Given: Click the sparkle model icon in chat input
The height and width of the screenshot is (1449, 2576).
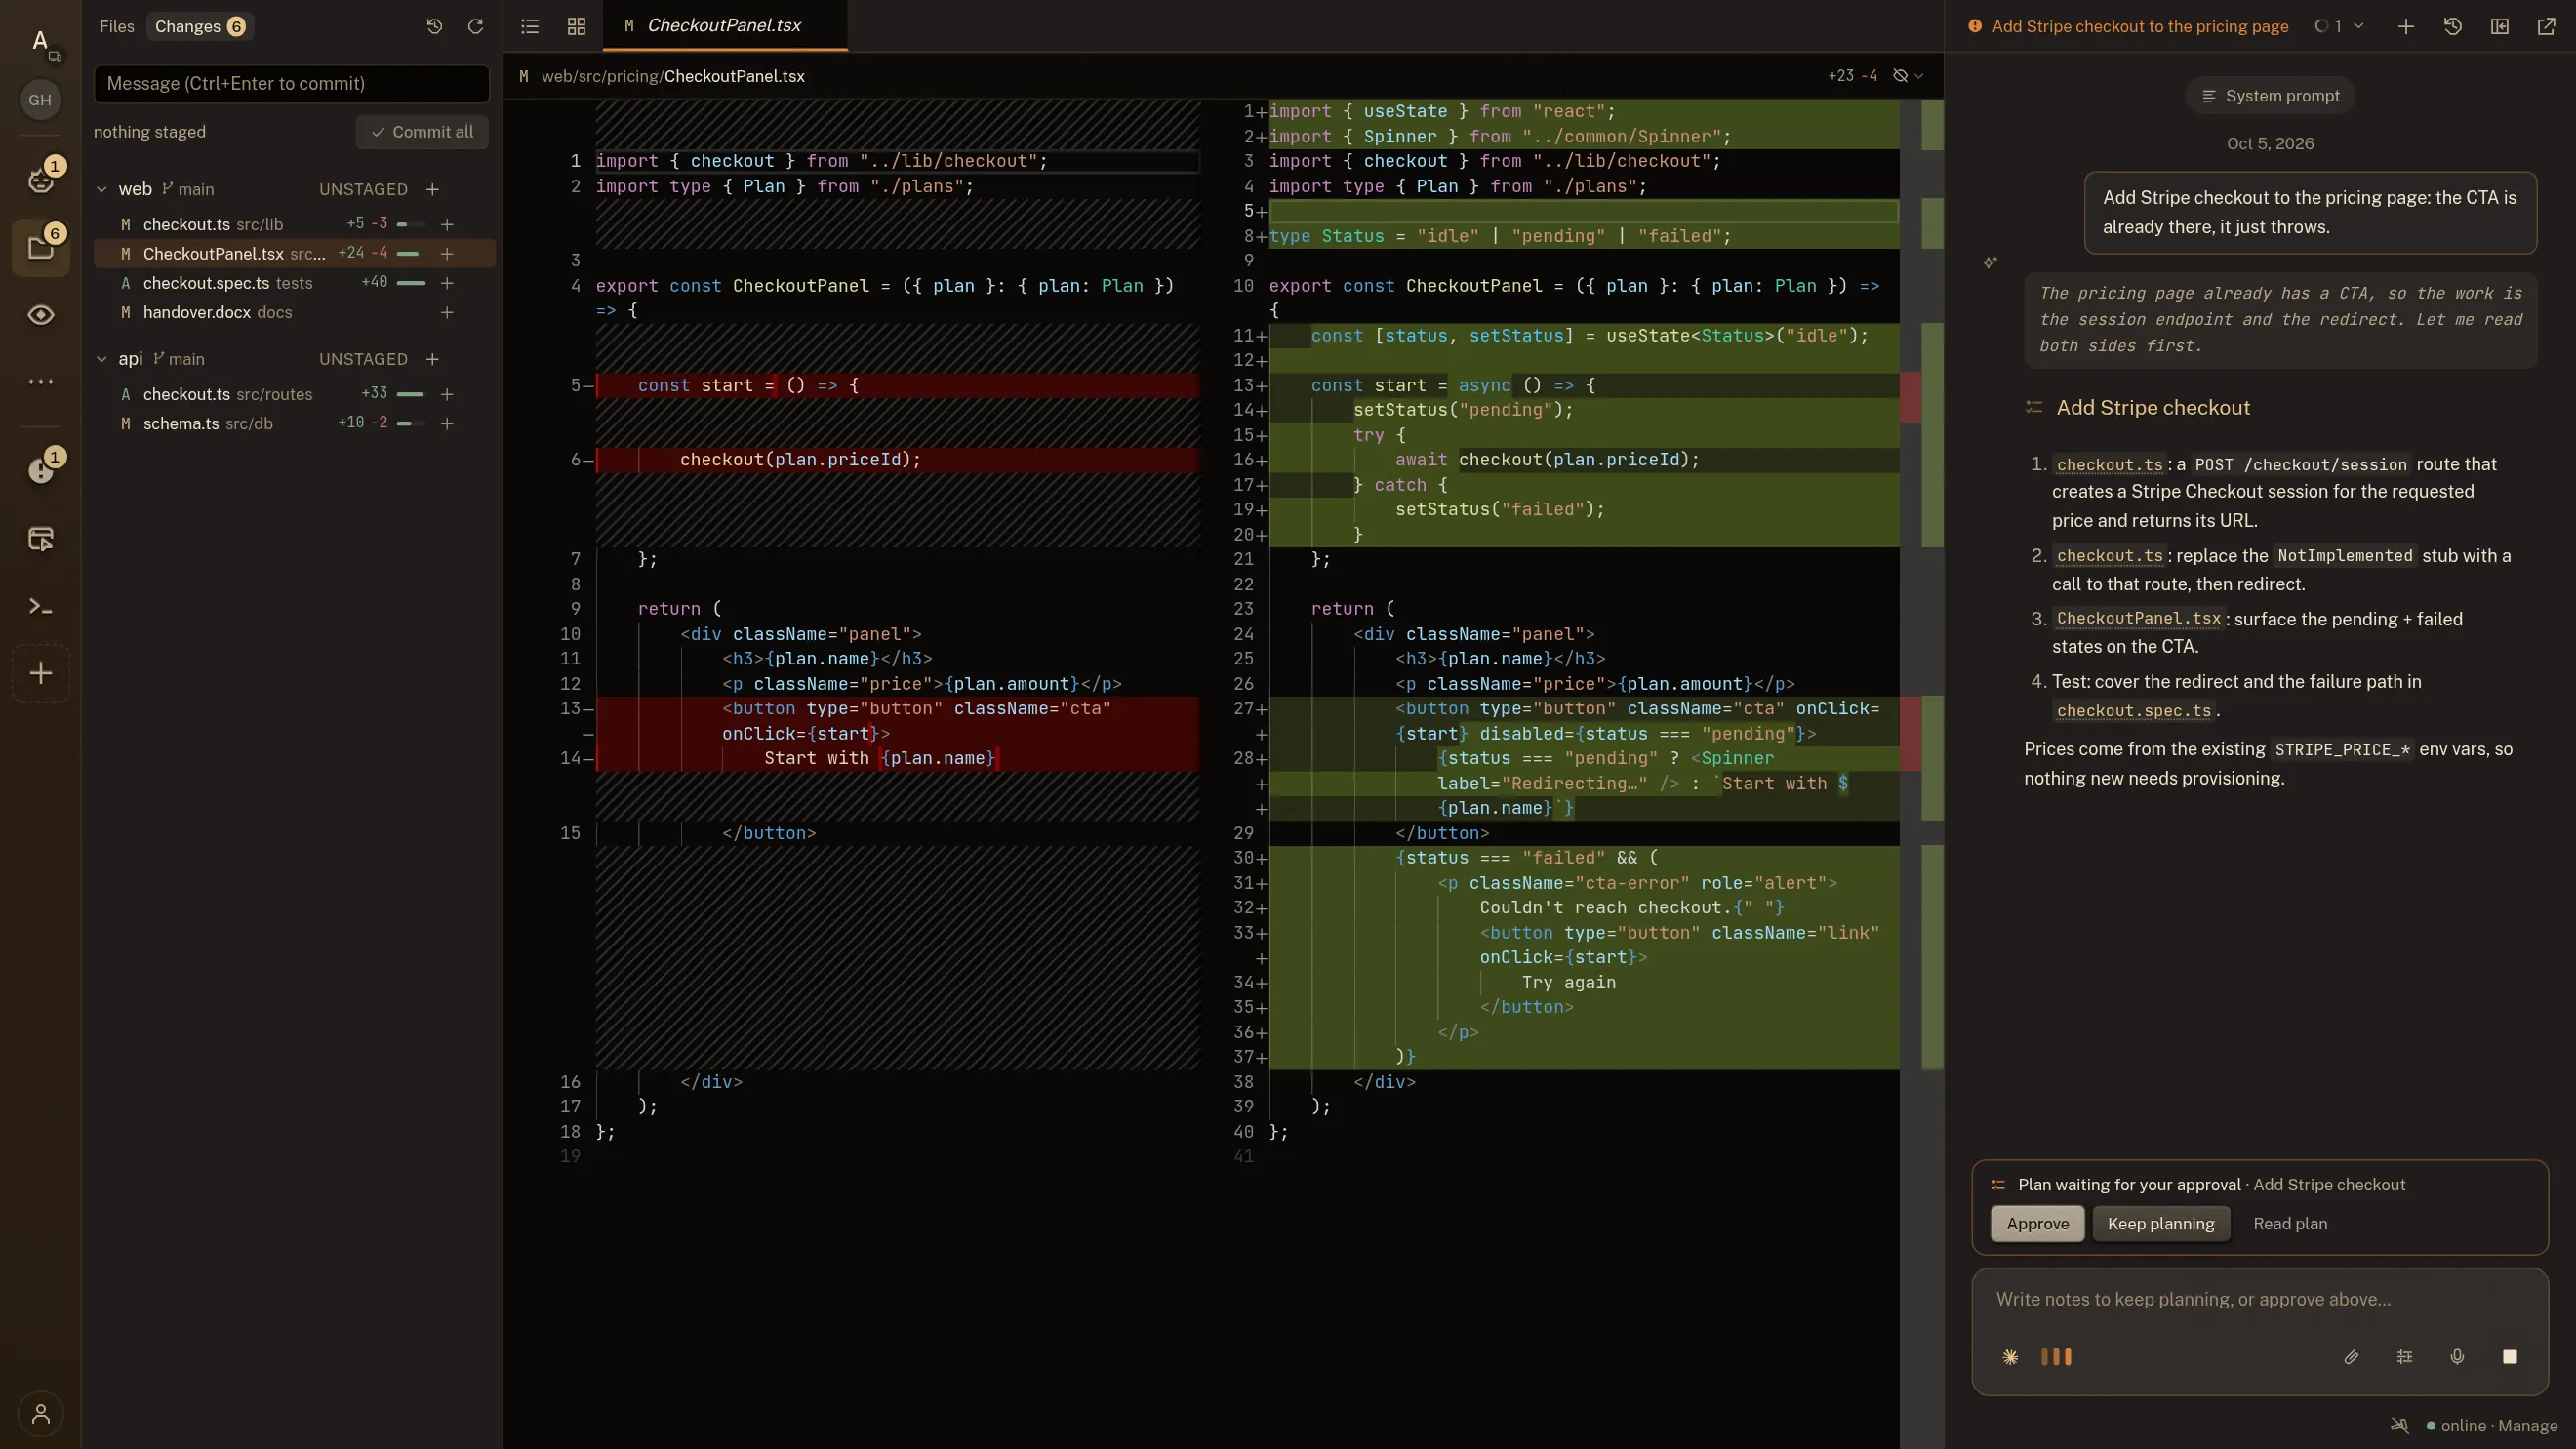Looking at the screenshot, I should pyautogui.click(x=2010, y=1357).
